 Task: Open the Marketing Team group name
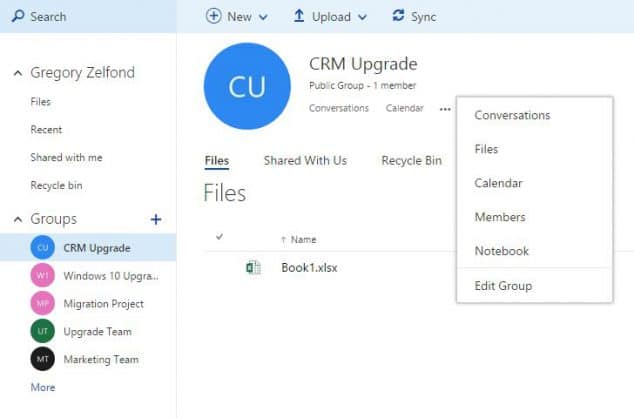[101, 360]
